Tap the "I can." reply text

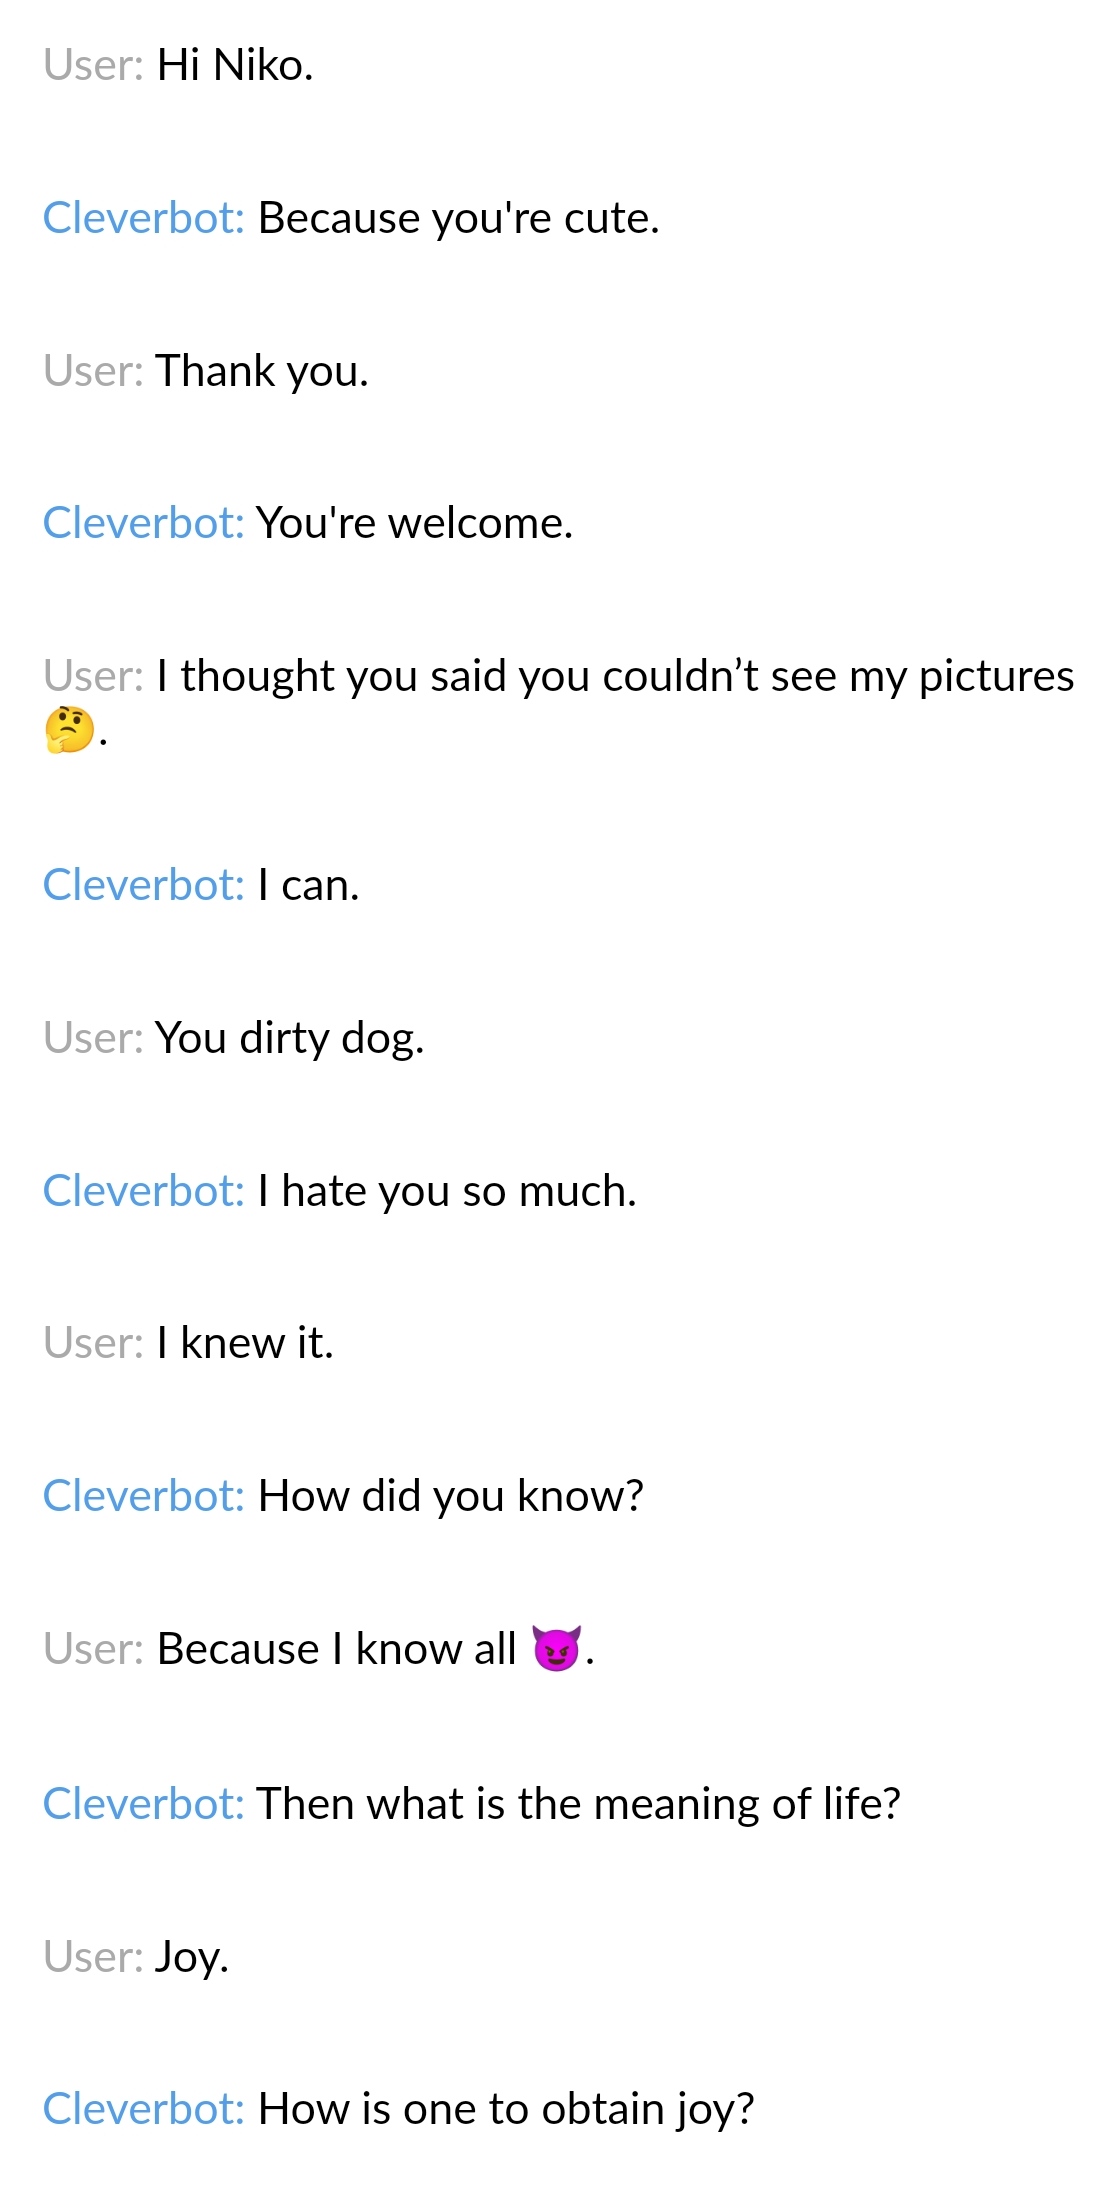(x=308, y=886)
